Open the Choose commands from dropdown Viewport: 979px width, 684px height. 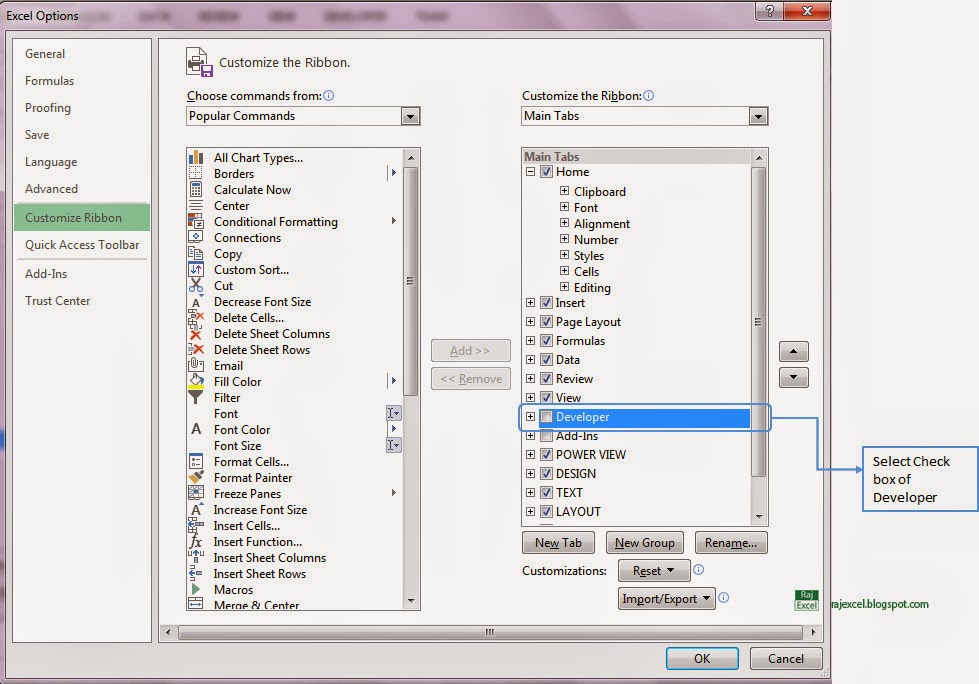tap(409, 116)
